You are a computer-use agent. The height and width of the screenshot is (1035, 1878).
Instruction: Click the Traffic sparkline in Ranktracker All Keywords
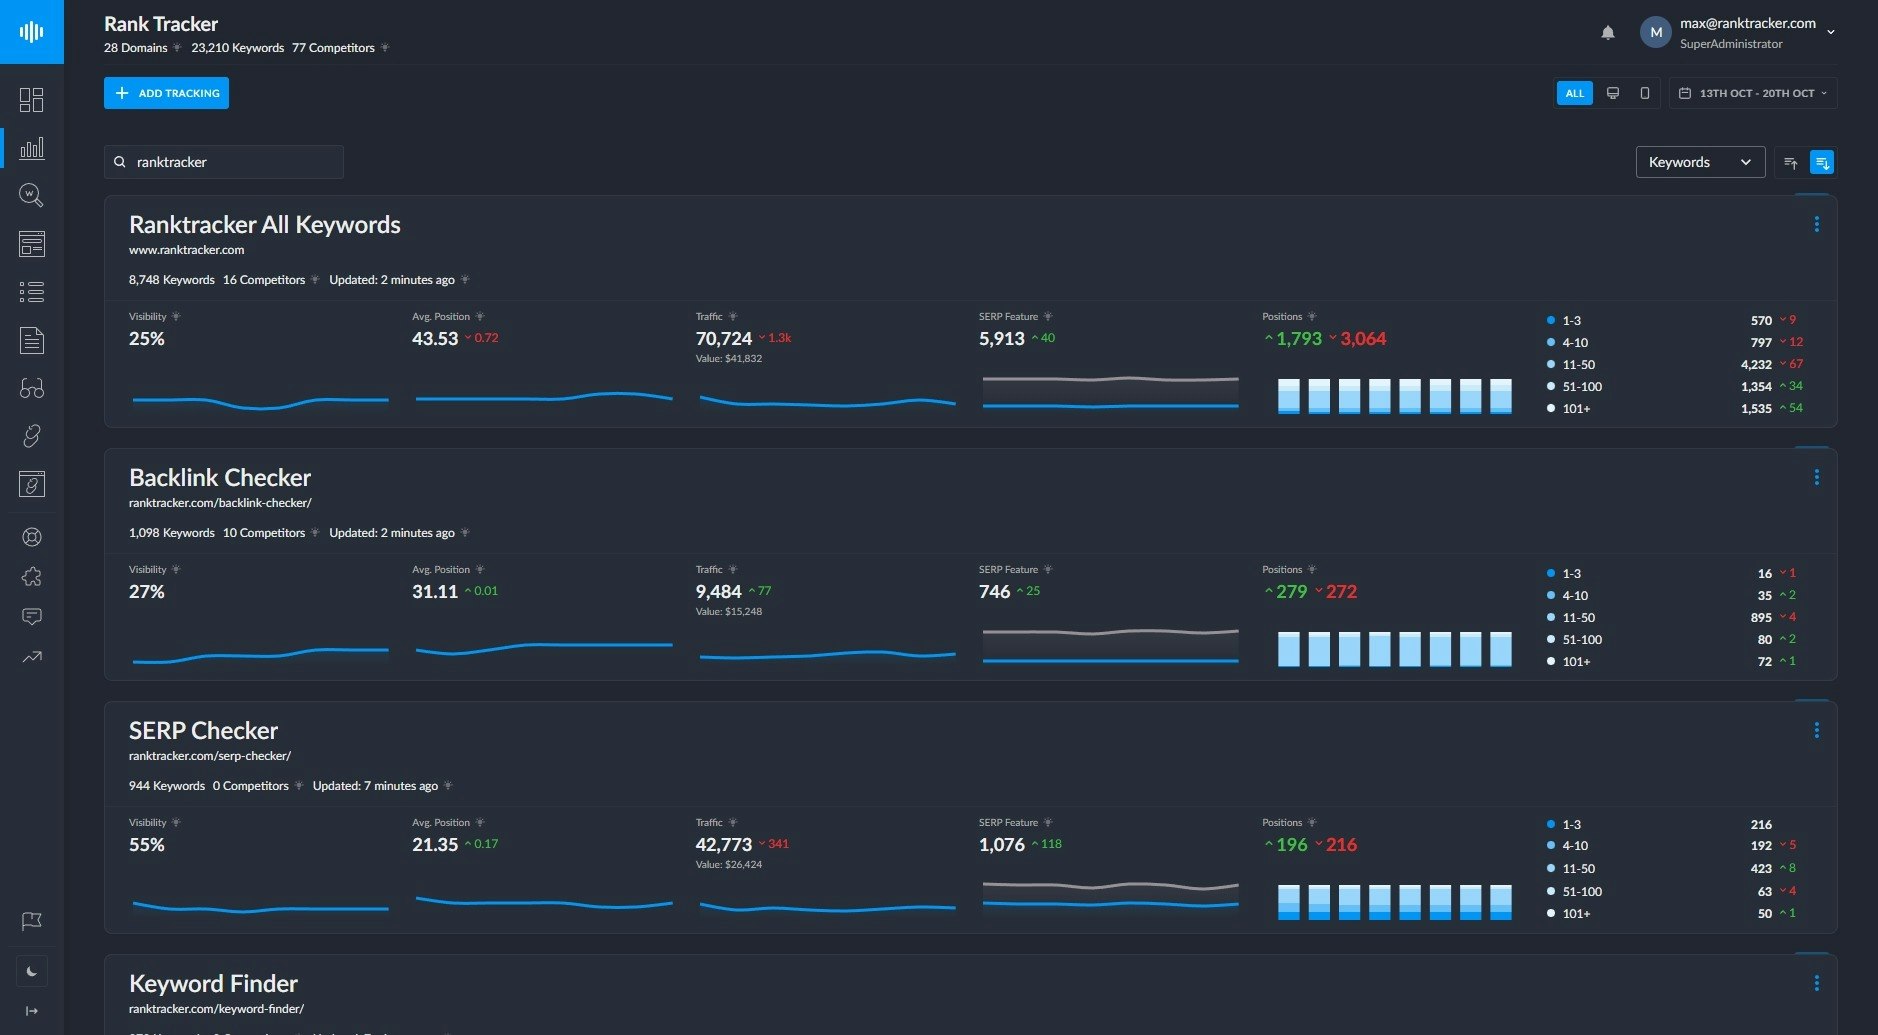click(827, 401)
